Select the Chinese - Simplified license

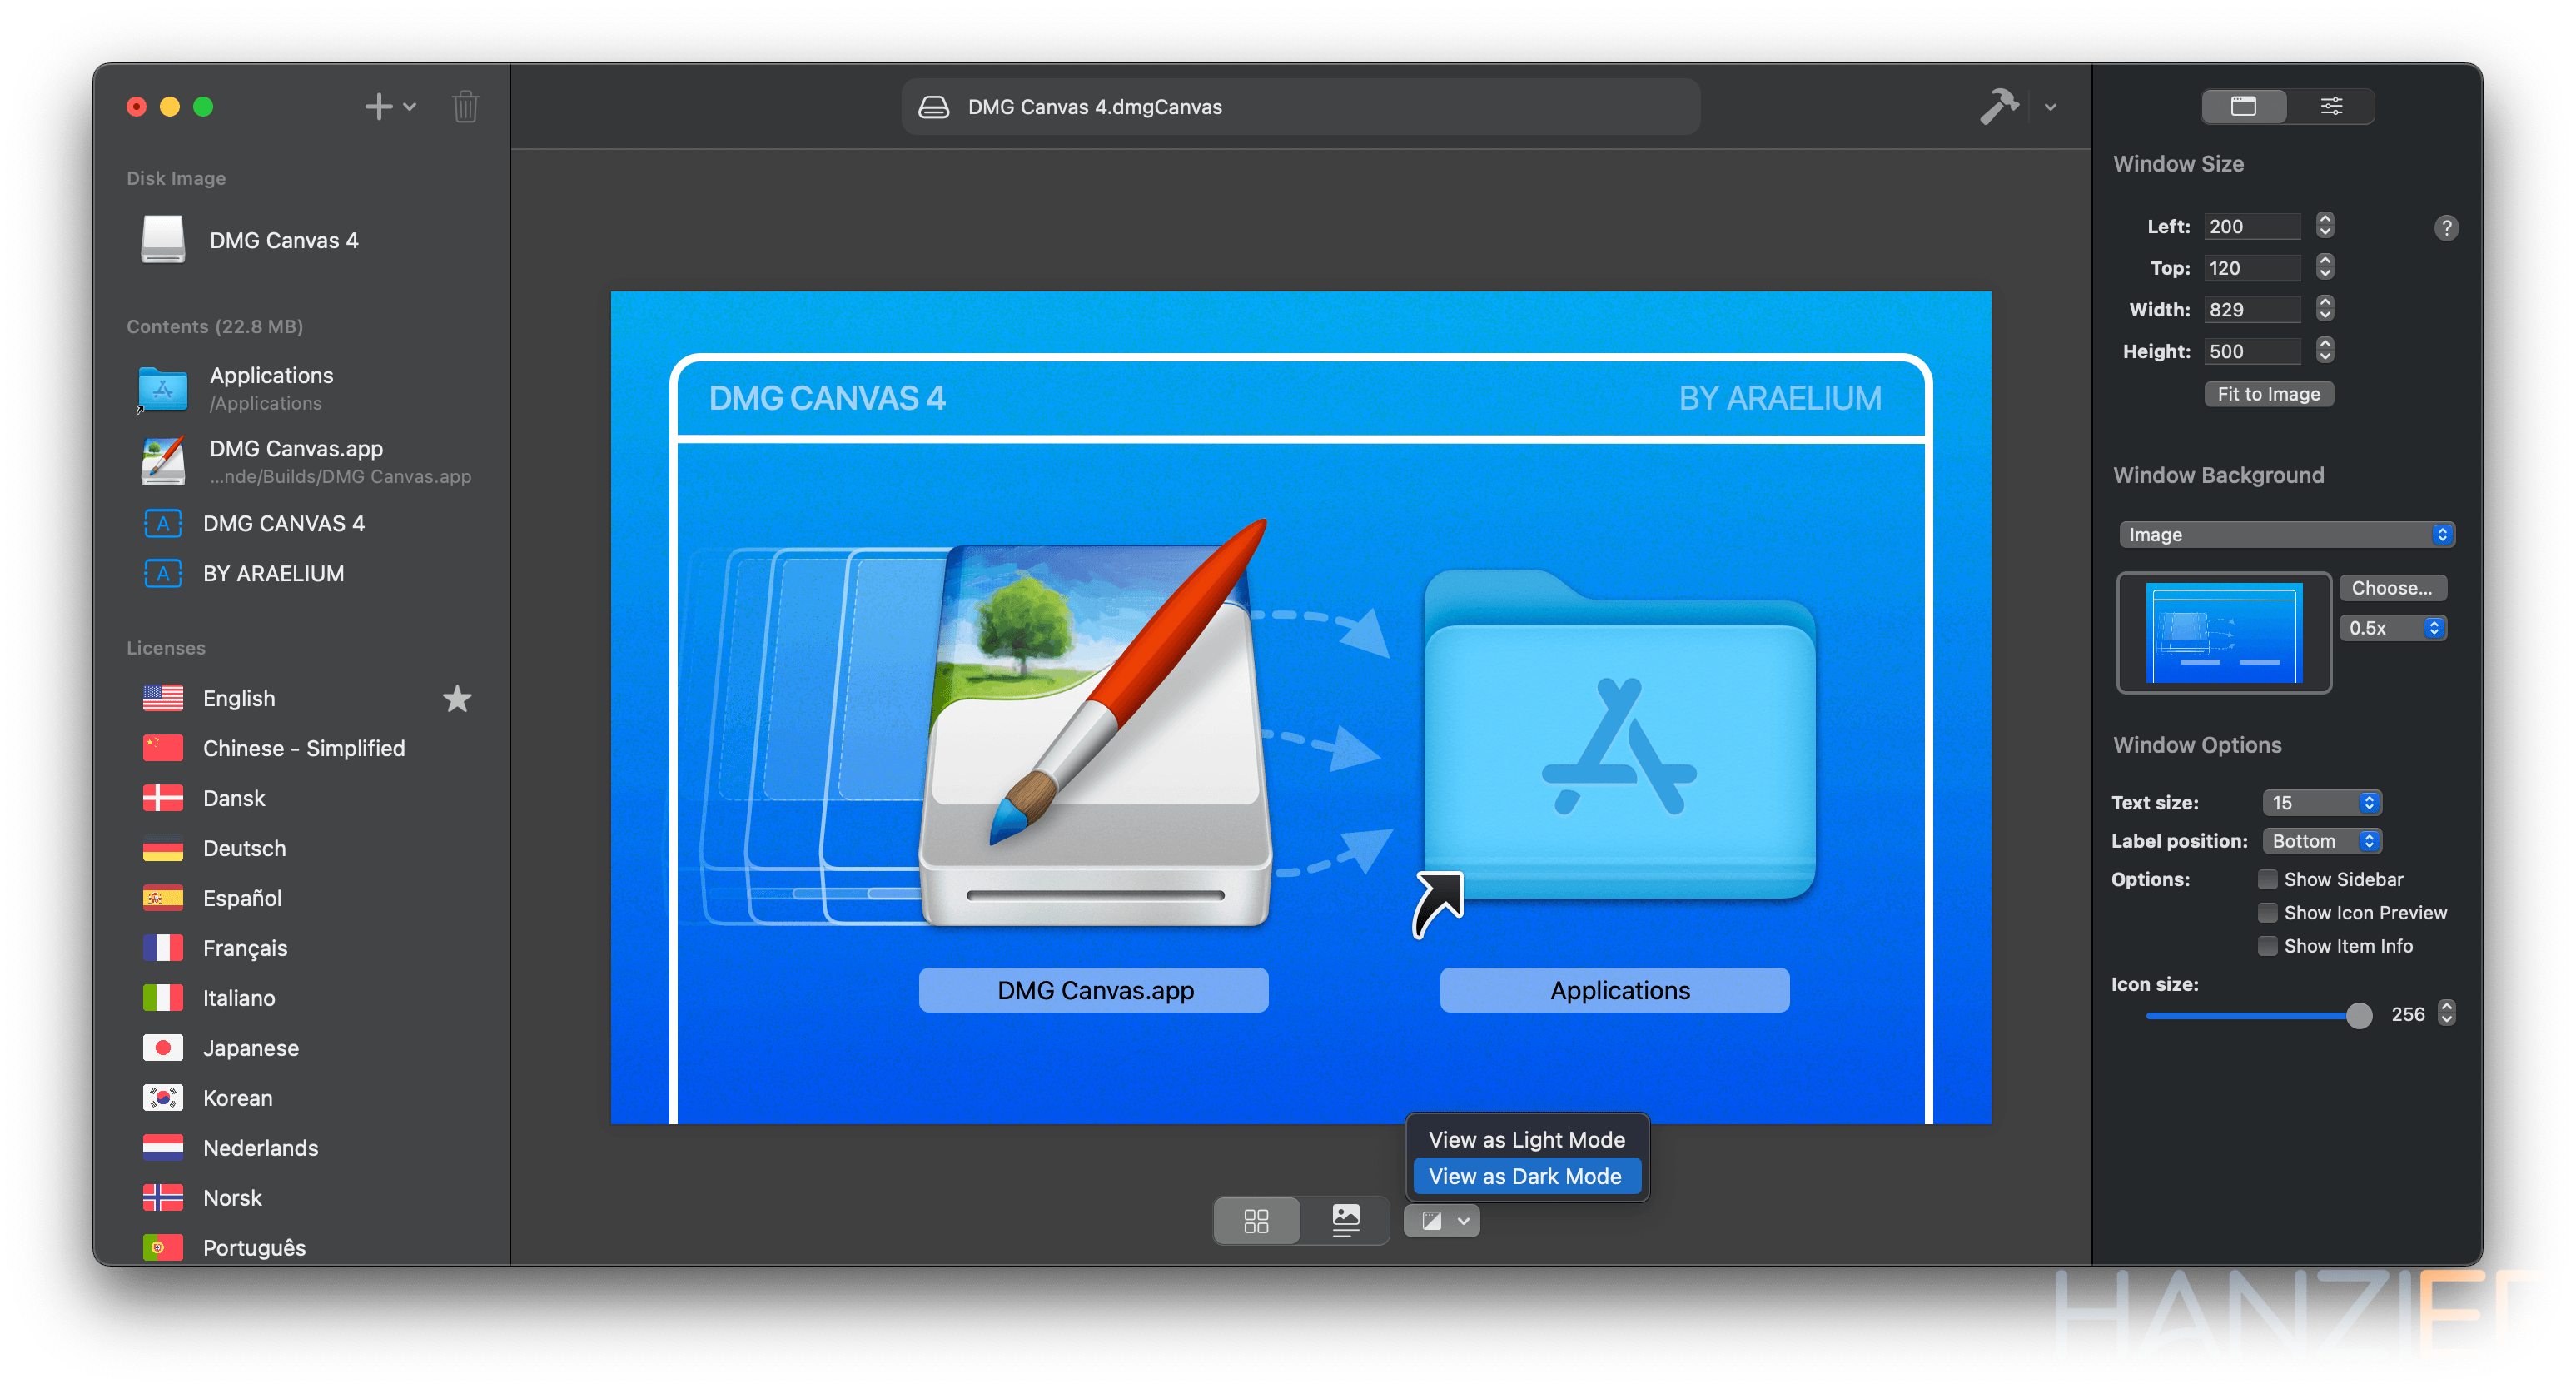[302, 748]
